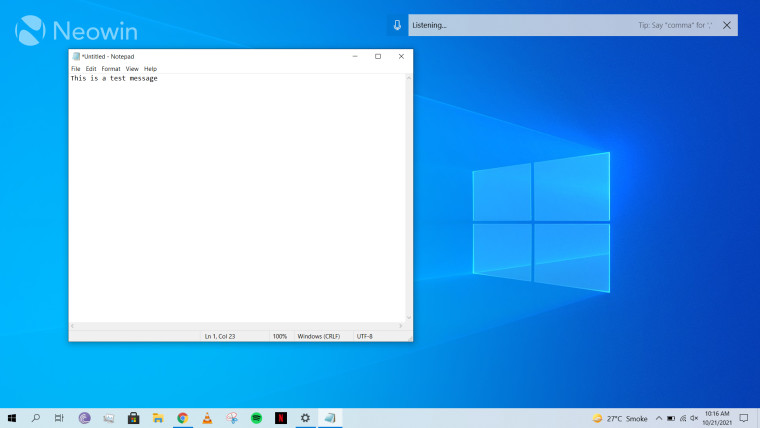Screen dimensions: 760x428
Task: Close the dictation Listening bar
Action: click(727, 25)
